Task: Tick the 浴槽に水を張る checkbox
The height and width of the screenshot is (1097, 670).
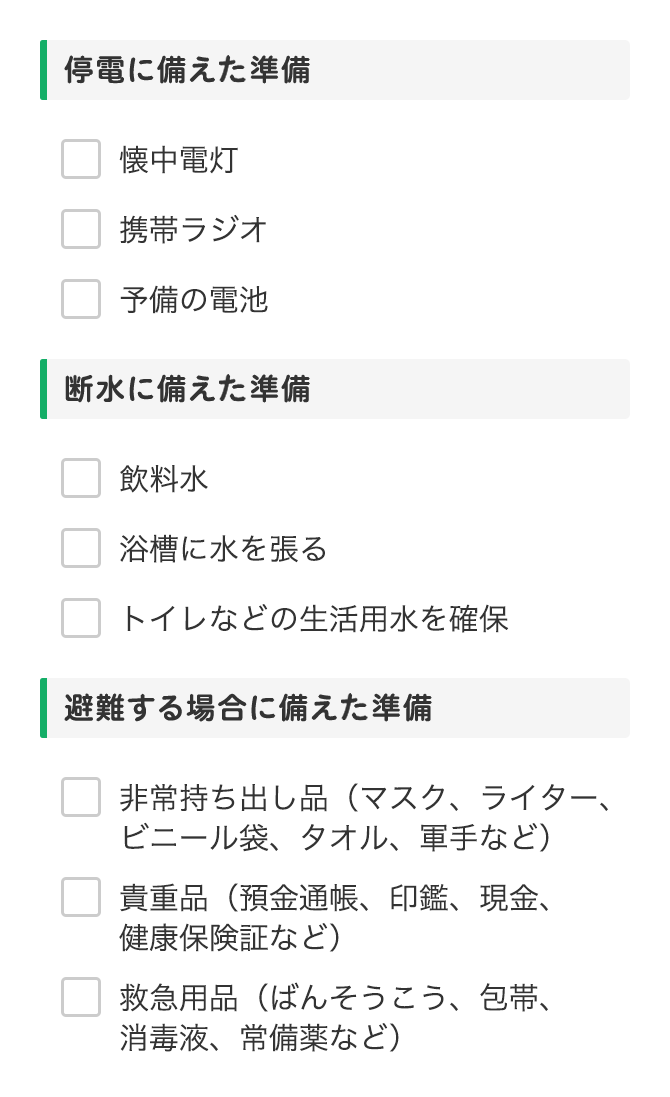Action: pos(81,548)
